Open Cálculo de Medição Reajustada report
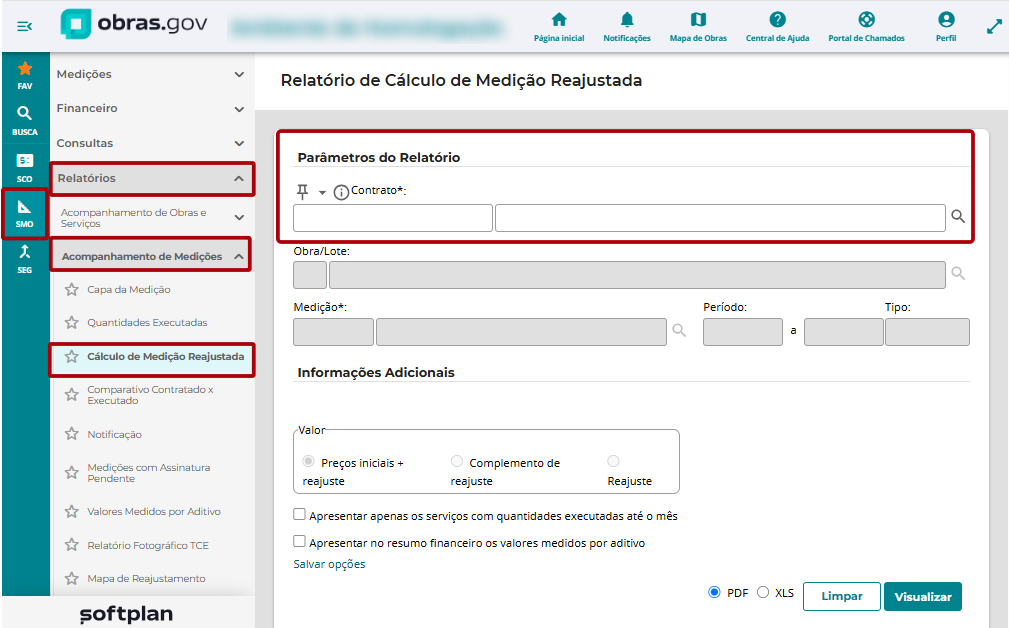This screenshot has height=628, width=1009. (x=165, y=356)
